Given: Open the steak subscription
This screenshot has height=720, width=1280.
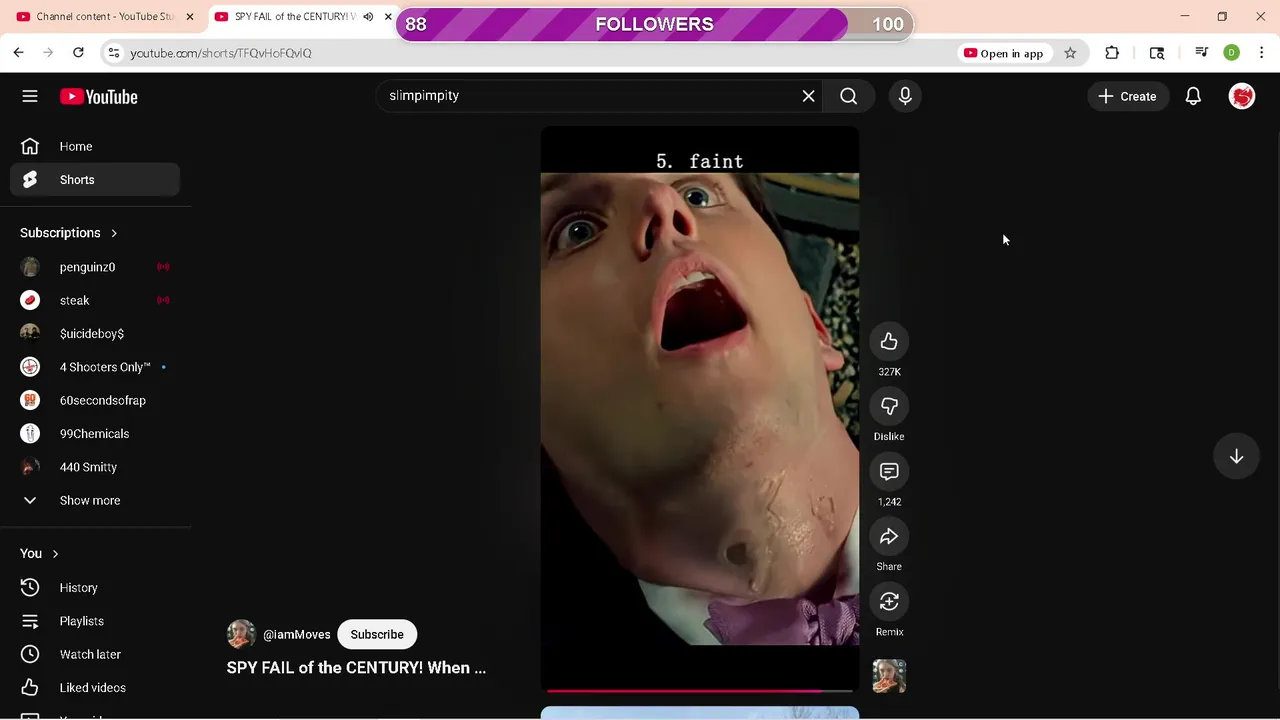Looking at the screenshot, I should coord(95,300).
